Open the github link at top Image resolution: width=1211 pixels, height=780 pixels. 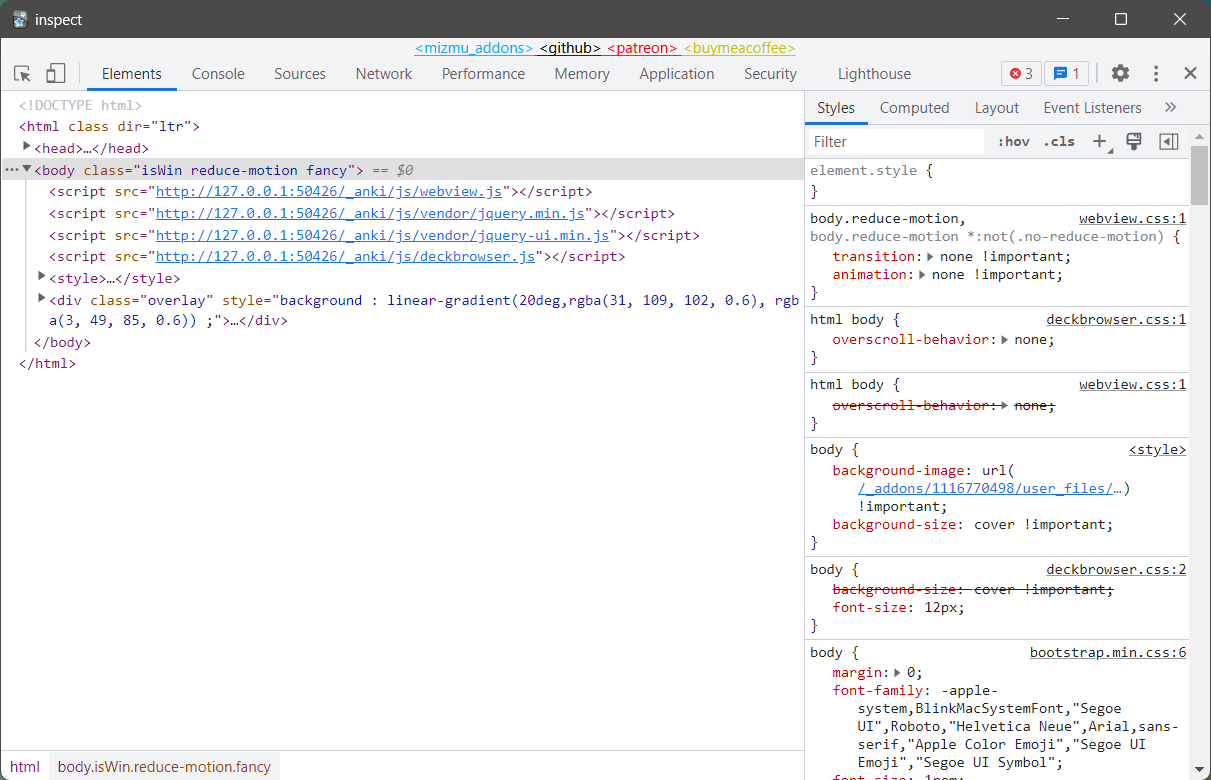tap(569, 47)
